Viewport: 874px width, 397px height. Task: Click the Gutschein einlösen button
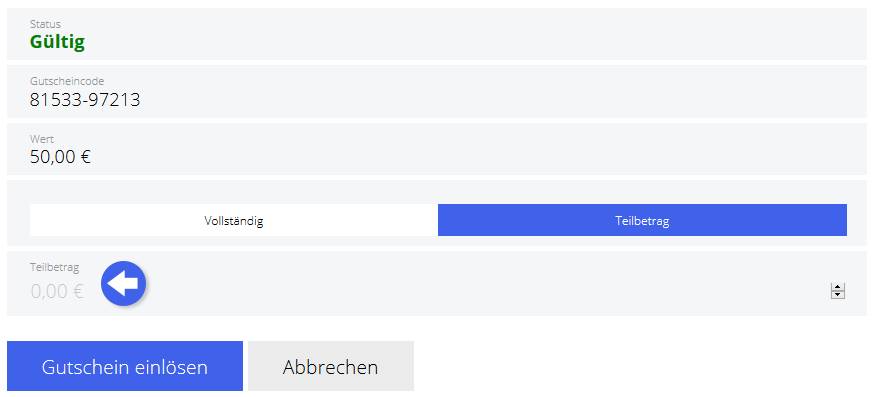tap(125, 366)
